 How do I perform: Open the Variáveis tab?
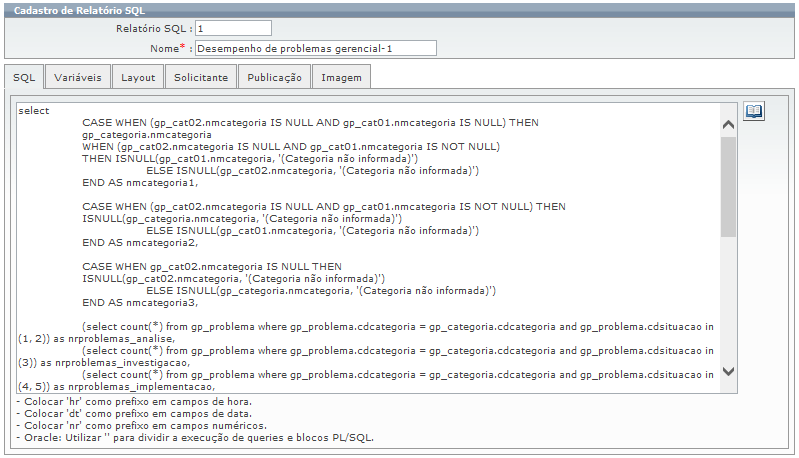(77, 77)
